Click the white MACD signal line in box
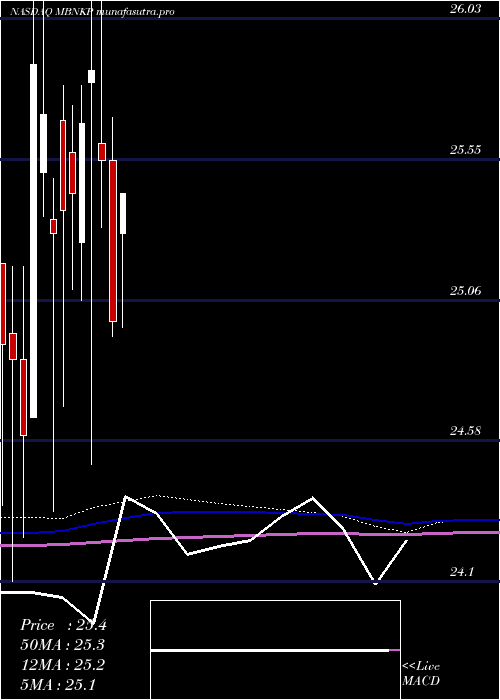 point(270,650)
